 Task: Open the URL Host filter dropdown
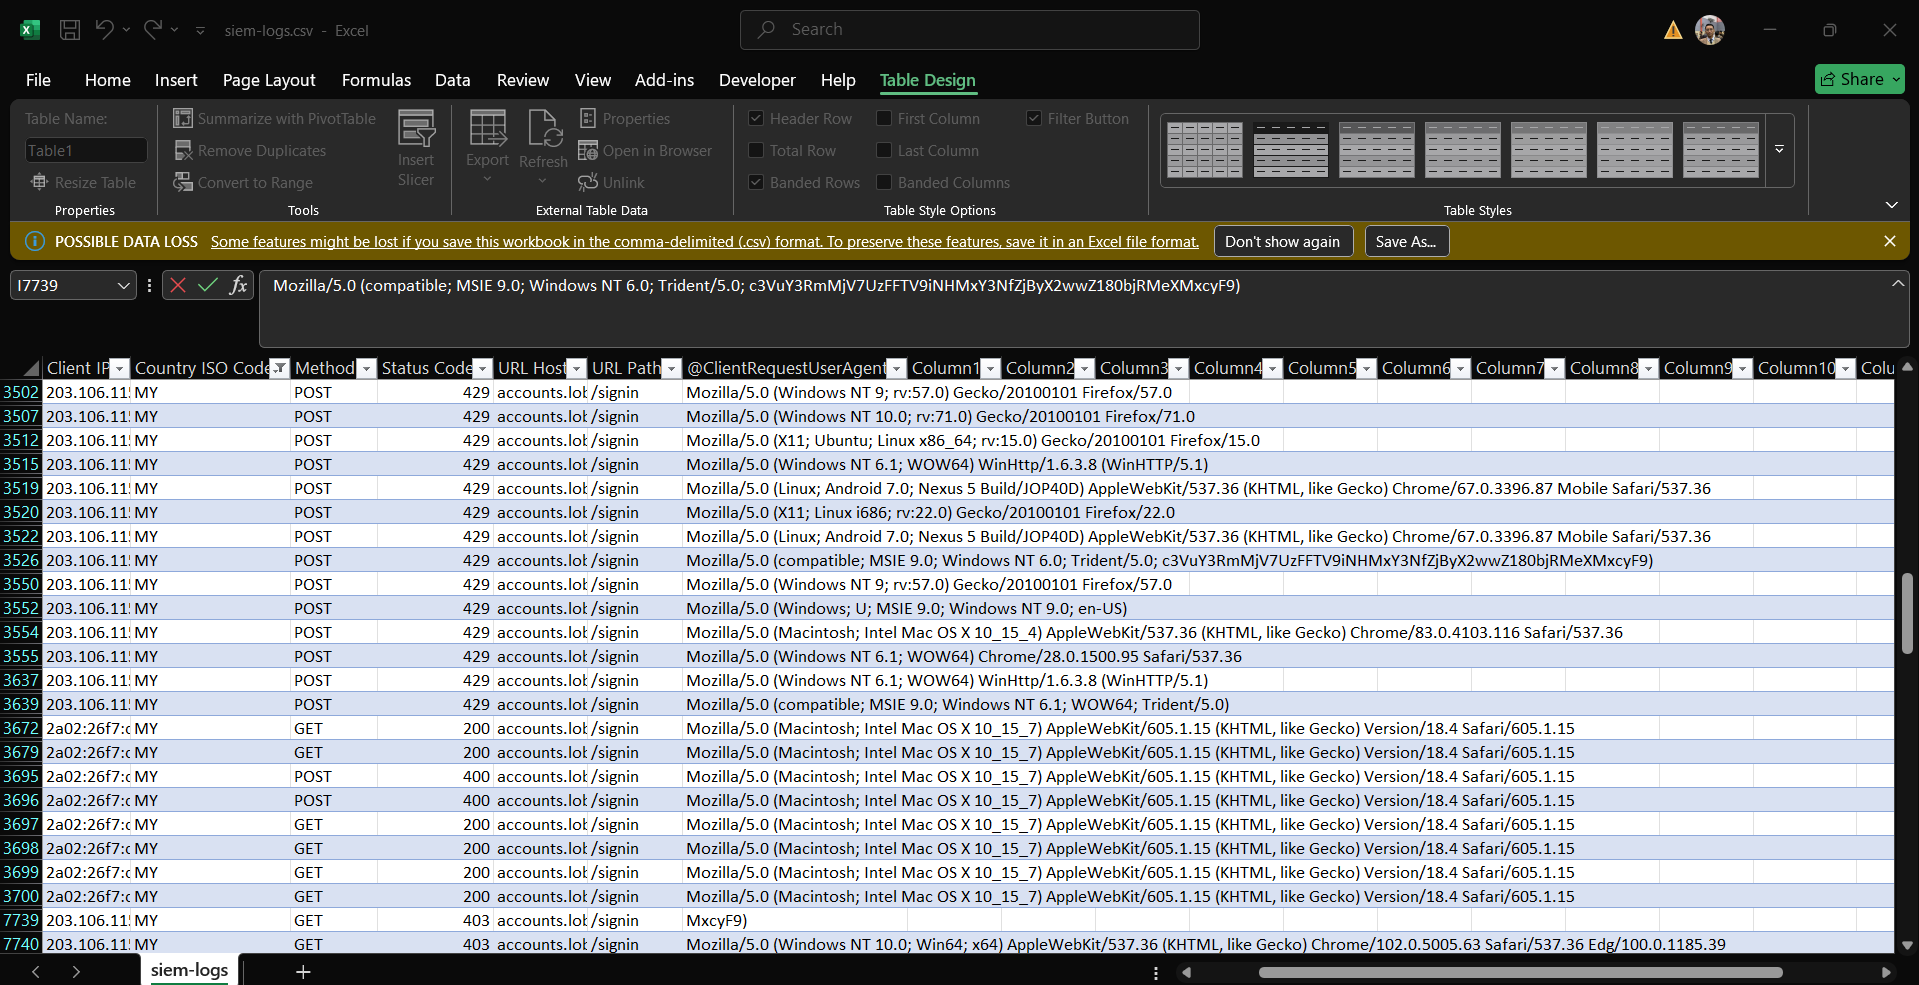click(576, 368)
